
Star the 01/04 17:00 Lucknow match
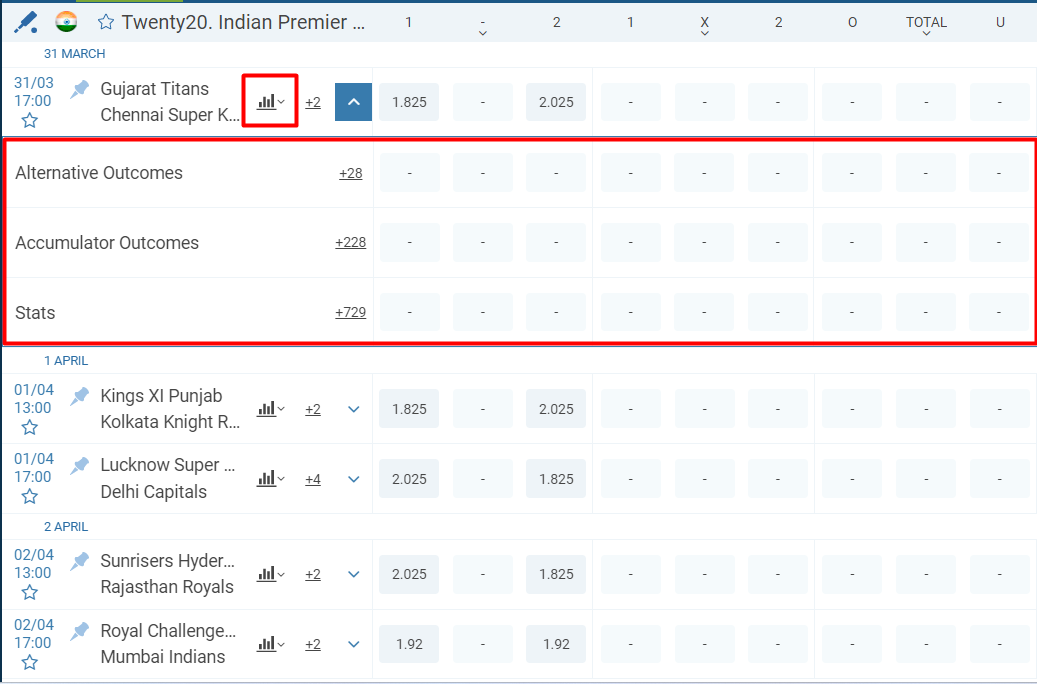30,496
